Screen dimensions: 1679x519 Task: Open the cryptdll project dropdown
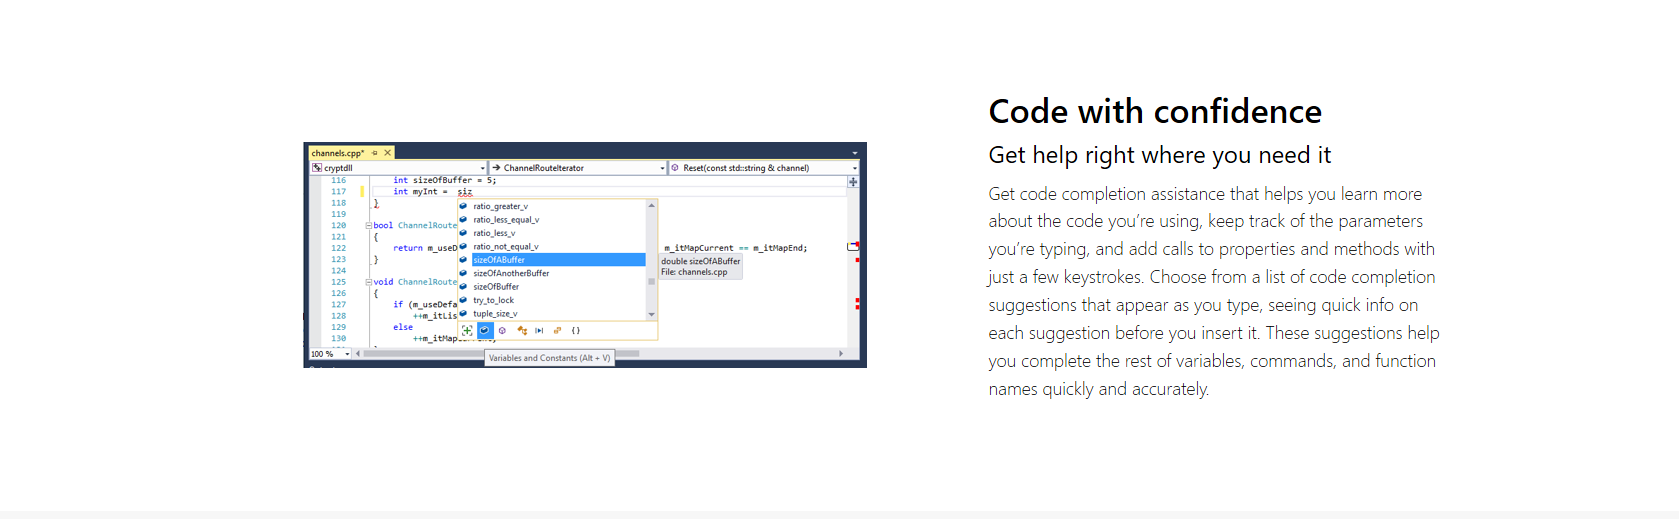point(398,168)
